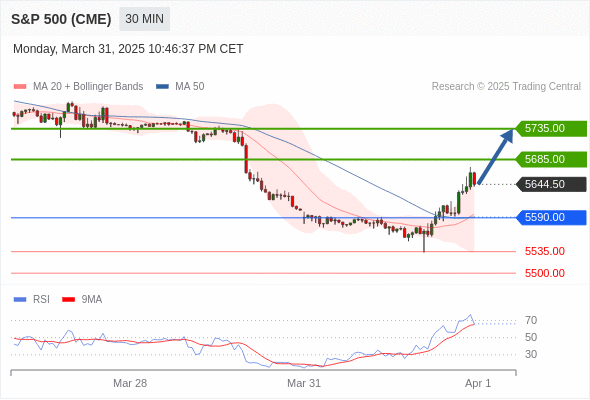Click the 5644.50 current price tag
Image resolution: width=590 pixels, height=400 pixels.
pos(551,184)
